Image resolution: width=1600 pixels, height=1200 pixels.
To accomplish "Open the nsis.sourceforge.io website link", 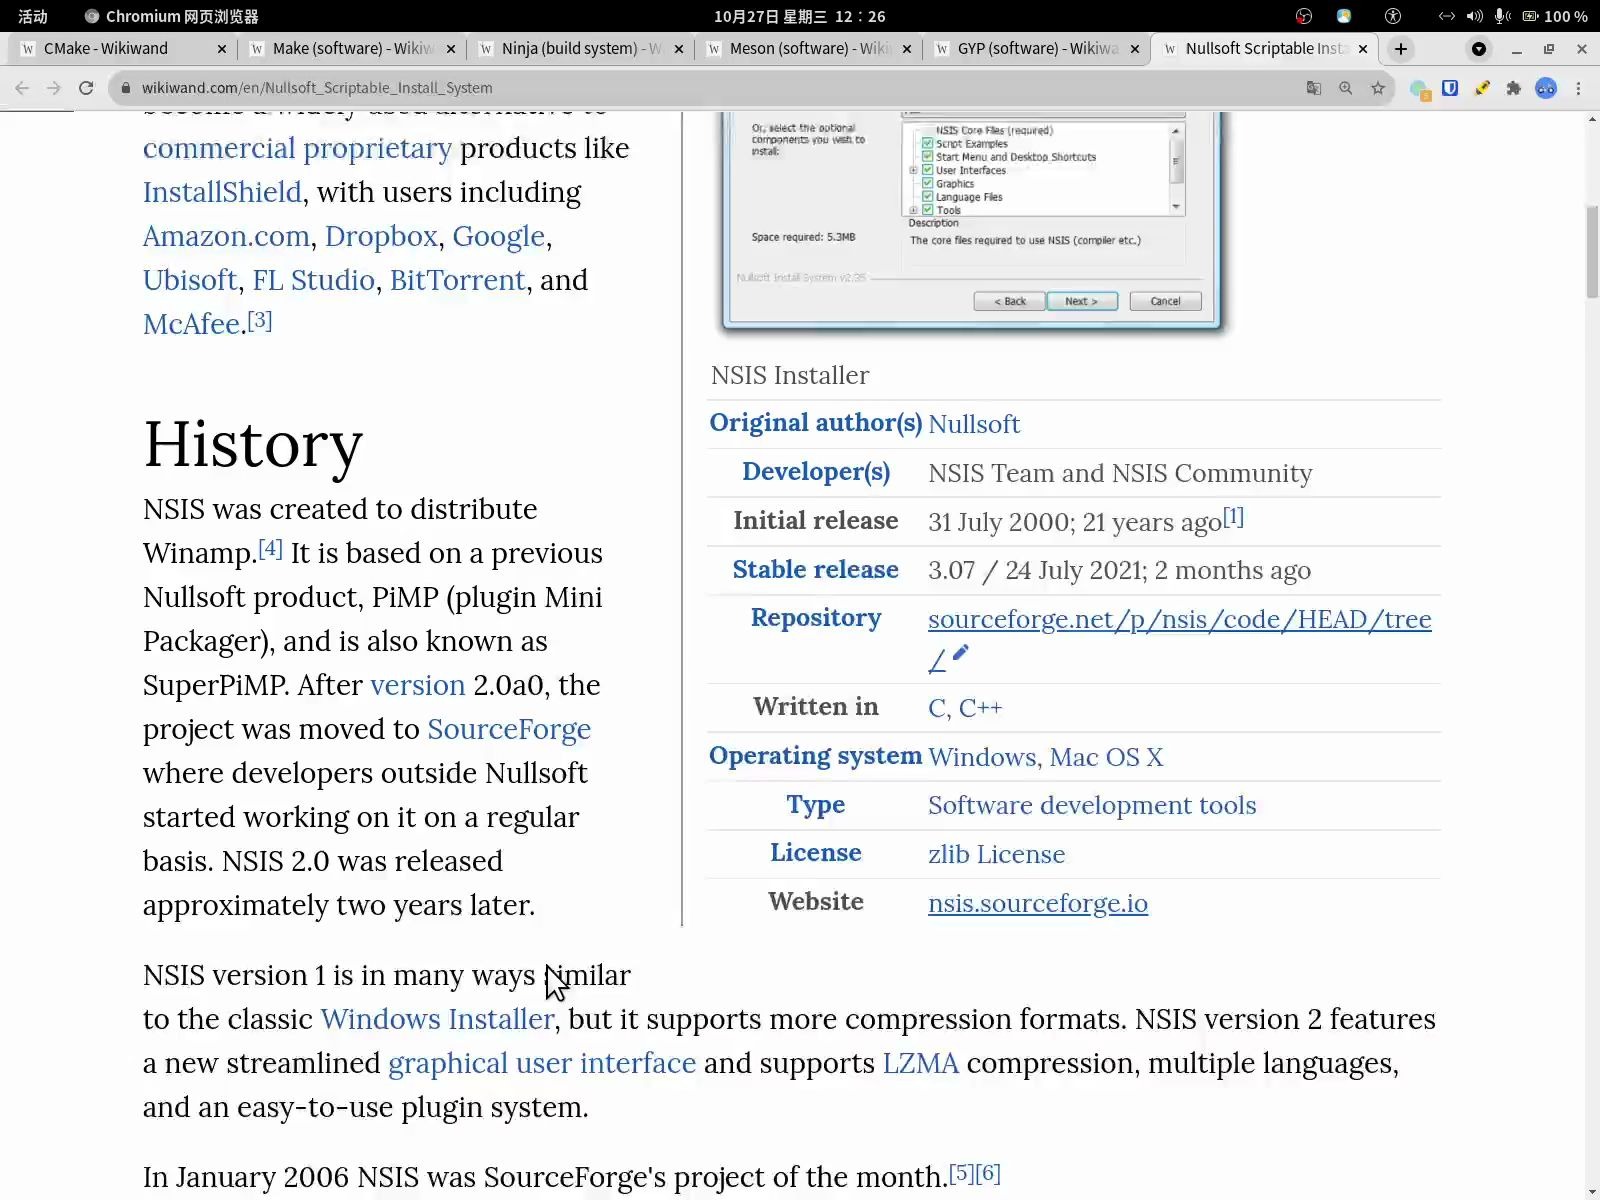I will 1038,903.
